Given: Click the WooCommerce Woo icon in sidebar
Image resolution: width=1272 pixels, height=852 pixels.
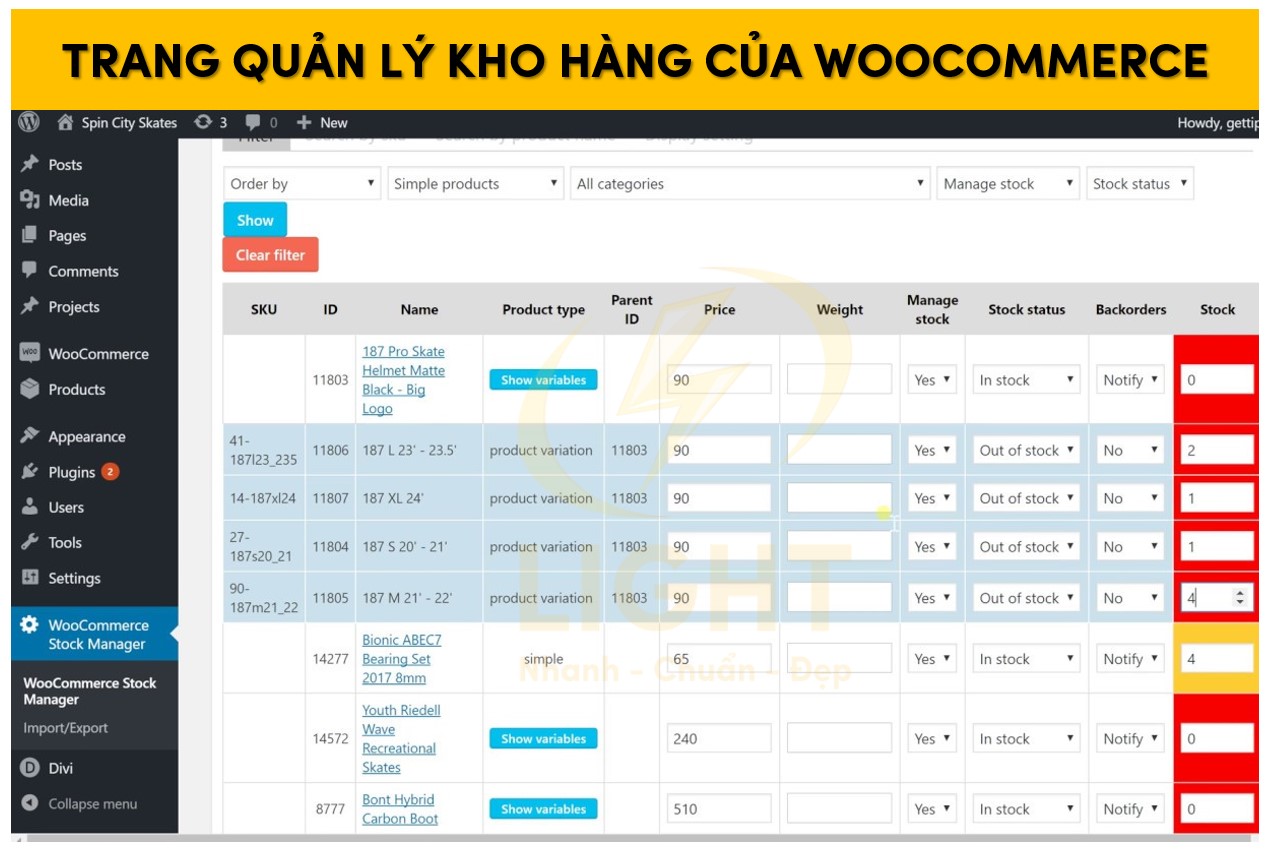Looking at the screenshot, I should [30, 353].
